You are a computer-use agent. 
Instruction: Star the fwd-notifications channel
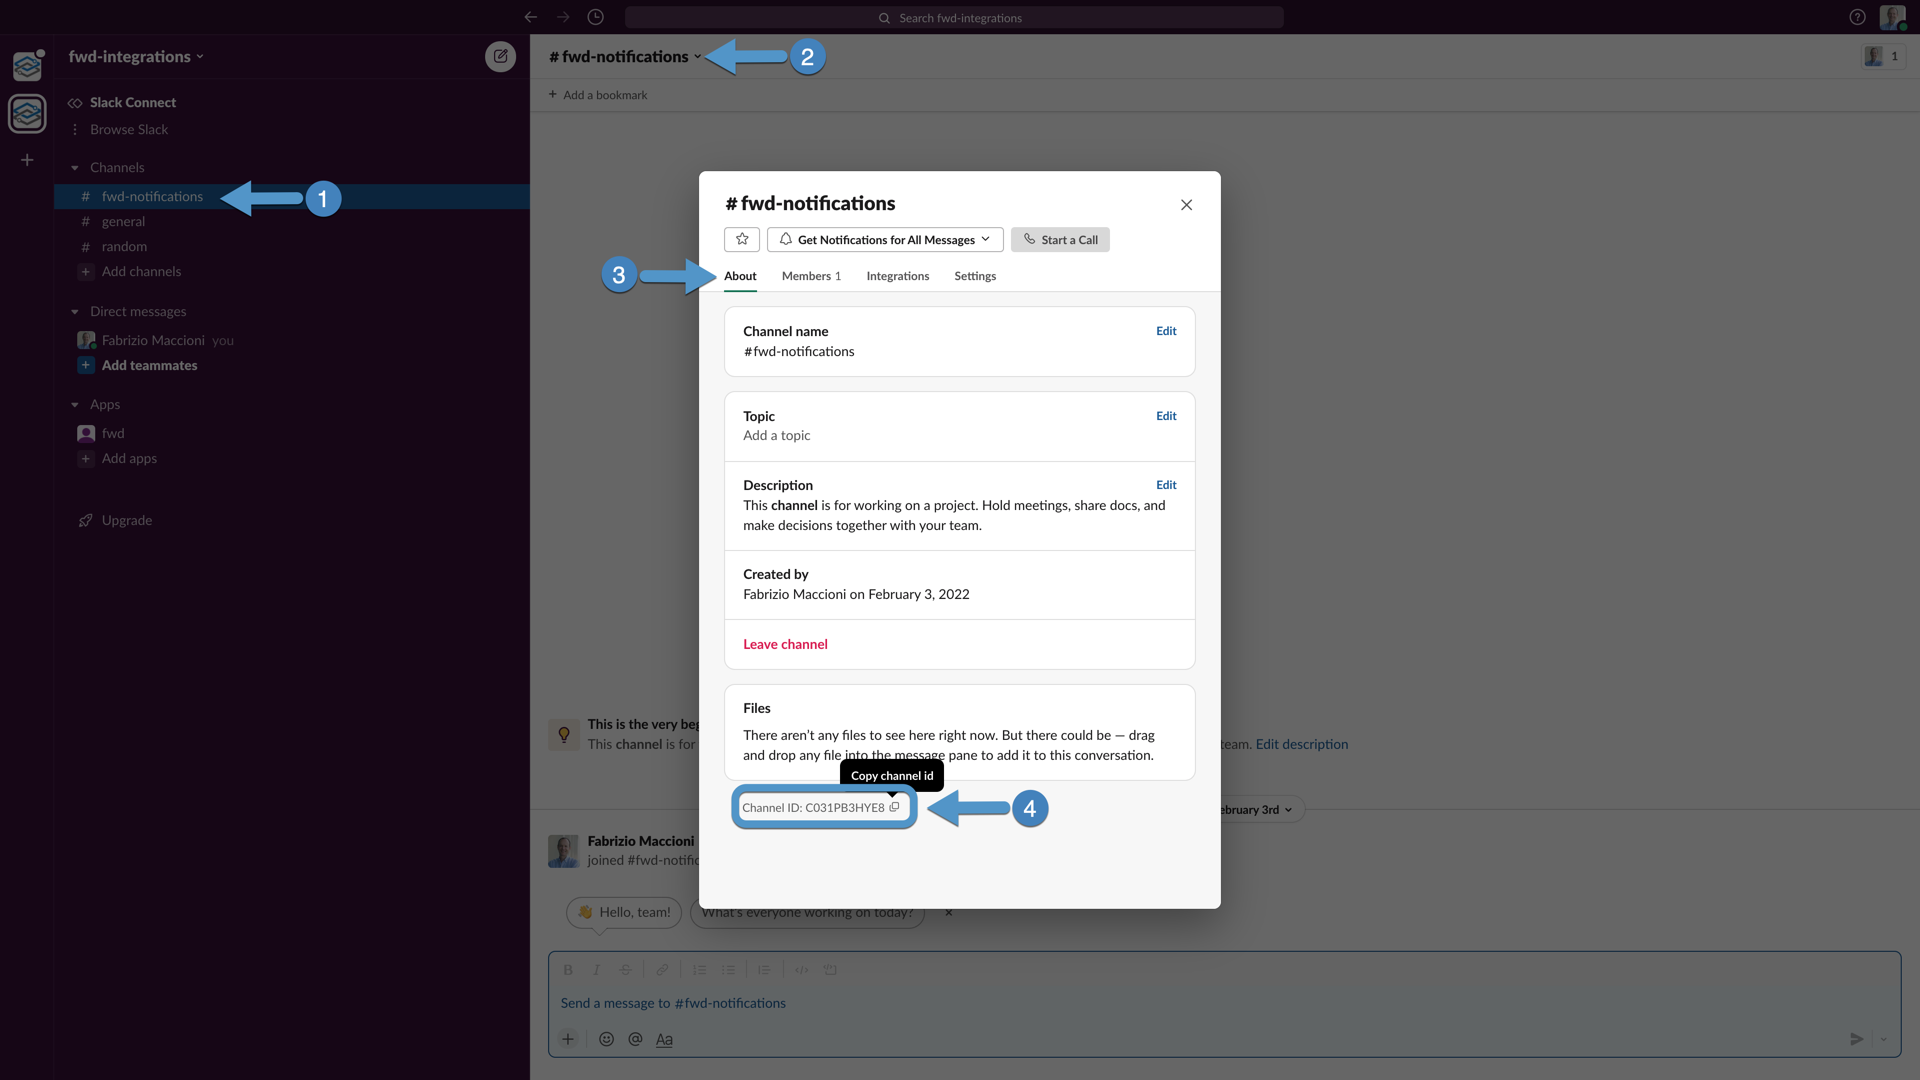coord(741,239)
